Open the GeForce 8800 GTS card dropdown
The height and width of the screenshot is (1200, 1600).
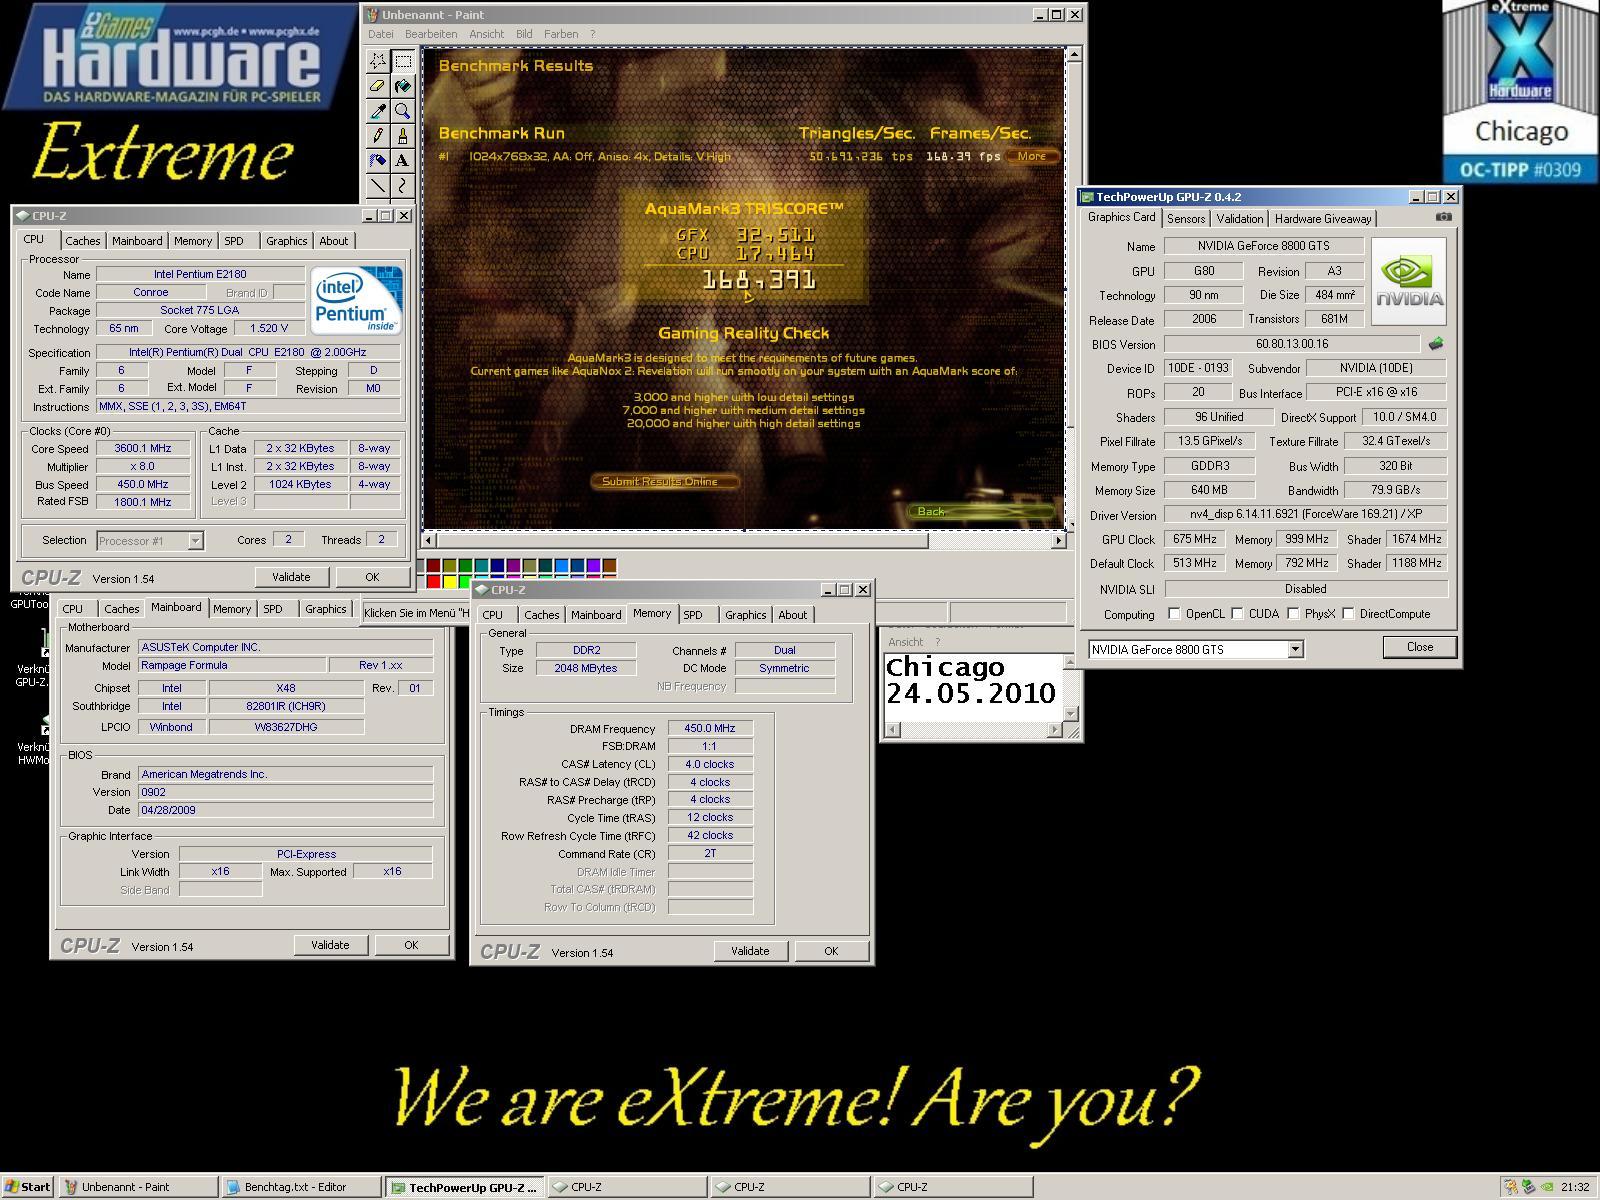(1295, 650)
